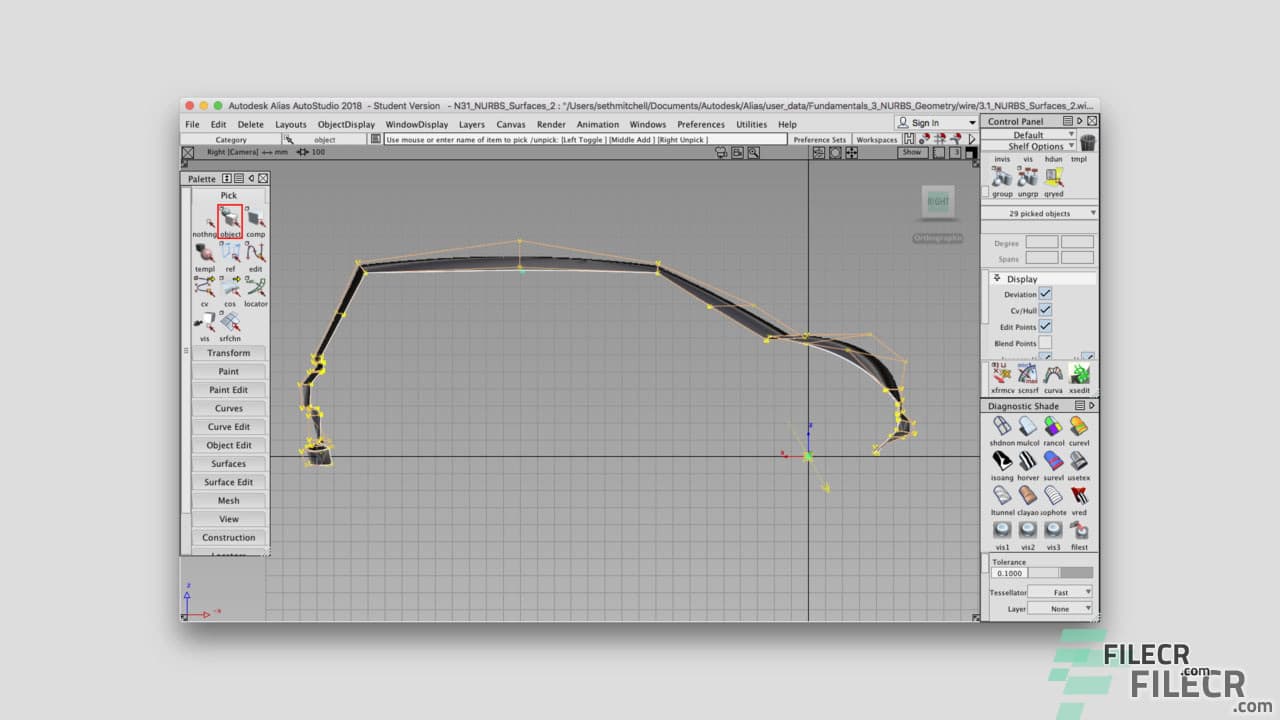
Task: Open the Preferences menu
Action: click(703, 124)
